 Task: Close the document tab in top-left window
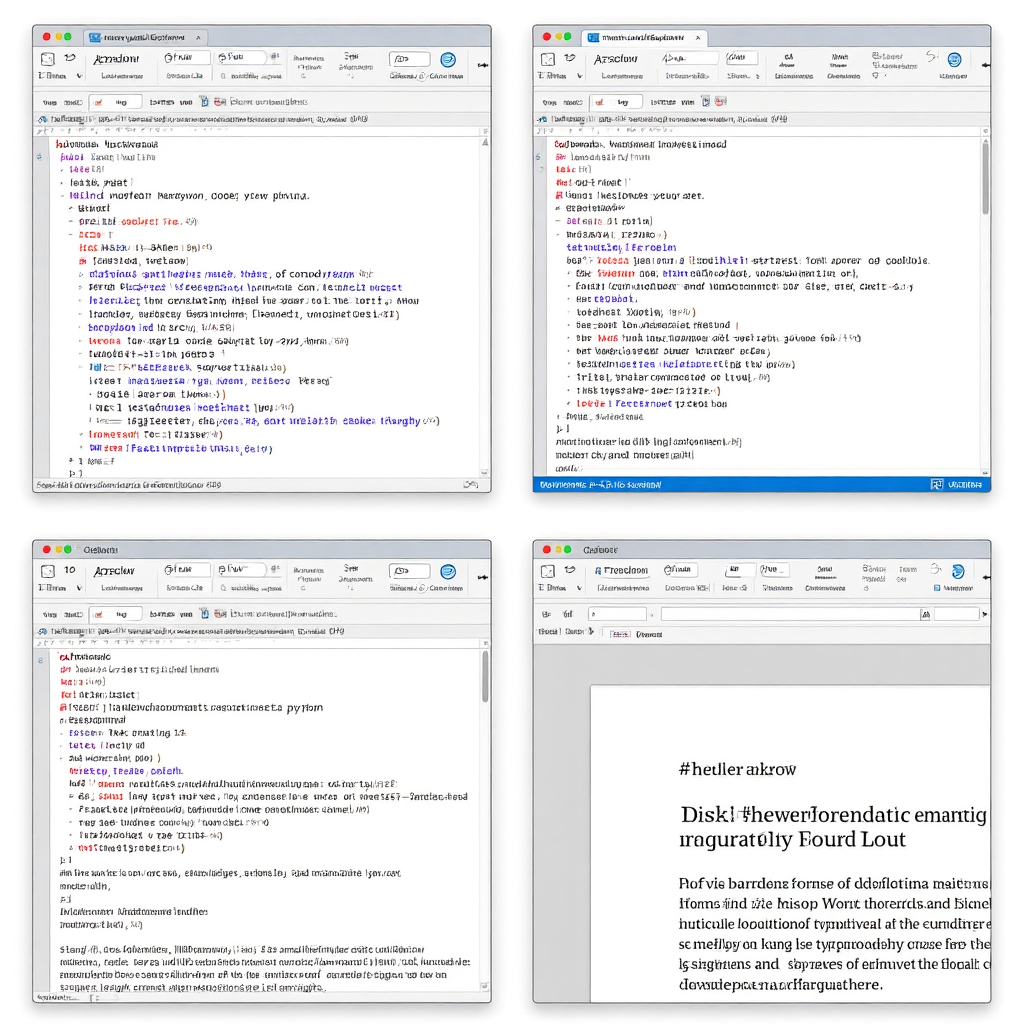point(198,37)
